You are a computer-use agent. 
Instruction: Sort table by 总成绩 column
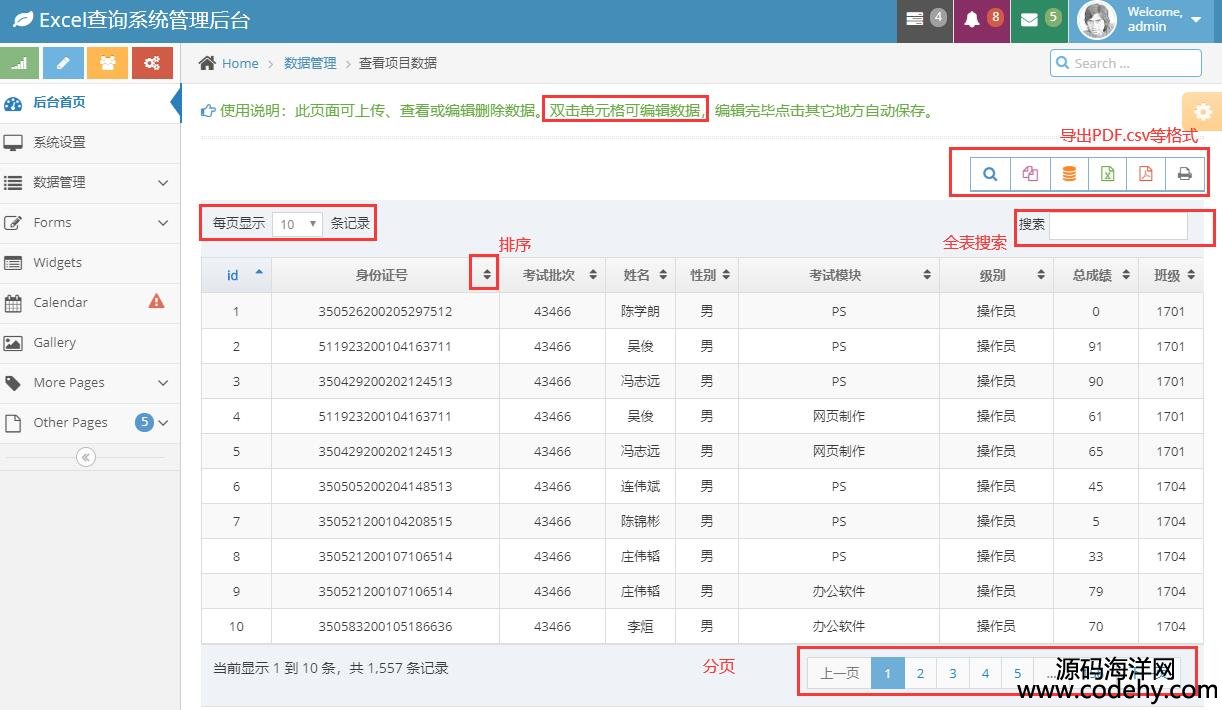point(1096,275)
